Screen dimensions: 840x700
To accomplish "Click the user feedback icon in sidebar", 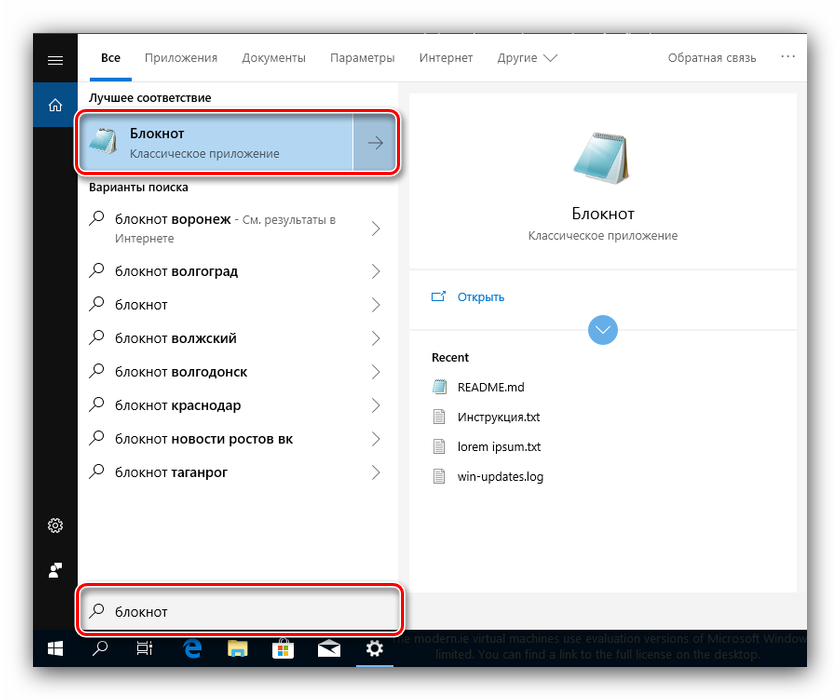I will [55, 570].
